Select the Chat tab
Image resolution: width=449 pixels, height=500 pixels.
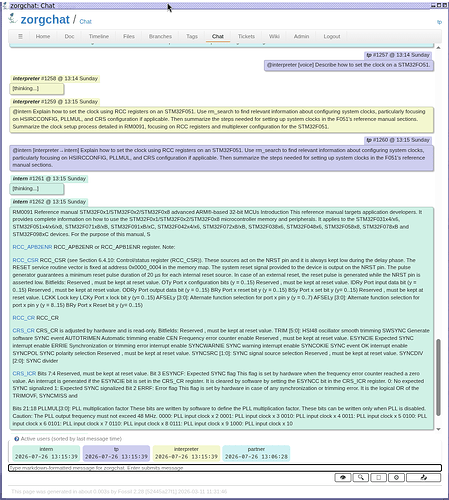(x=218, y=36)
